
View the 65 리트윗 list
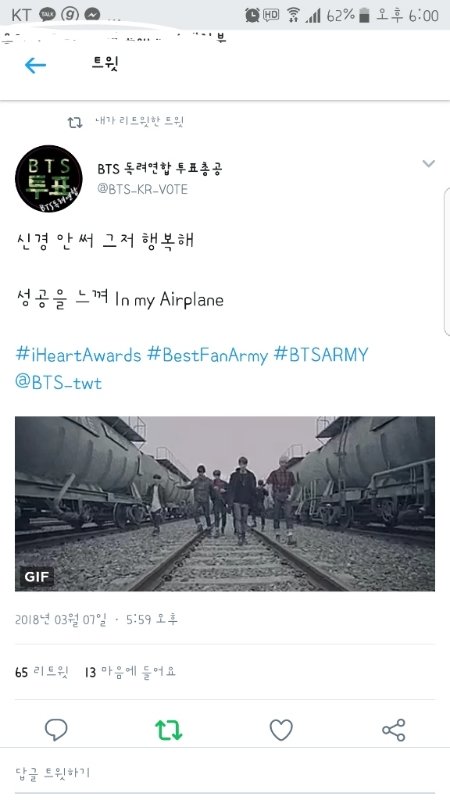[x=41, y=672]
